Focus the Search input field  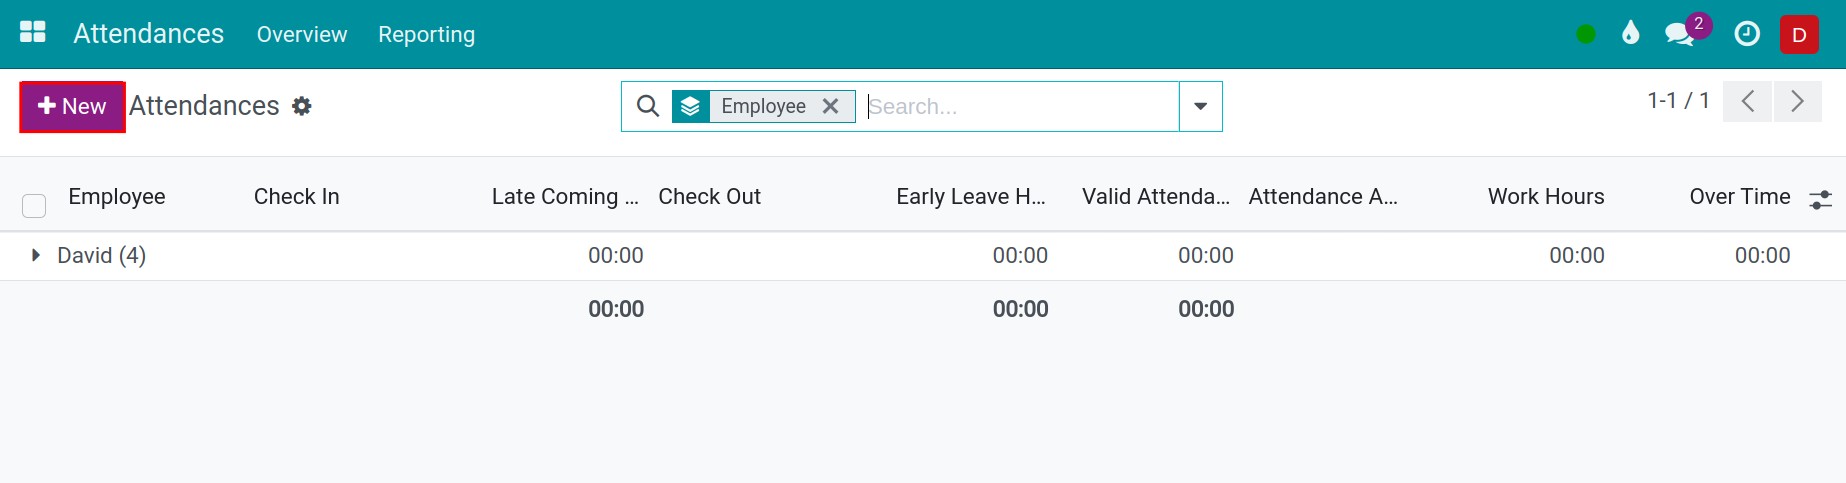tap(1020, 106)
